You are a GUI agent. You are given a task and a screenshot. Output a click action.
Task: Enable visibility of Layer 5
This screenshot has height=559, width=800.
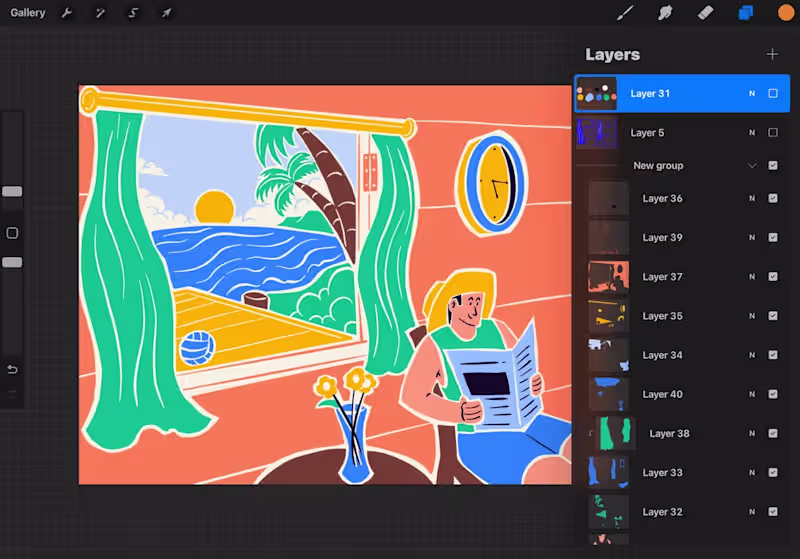773,133
